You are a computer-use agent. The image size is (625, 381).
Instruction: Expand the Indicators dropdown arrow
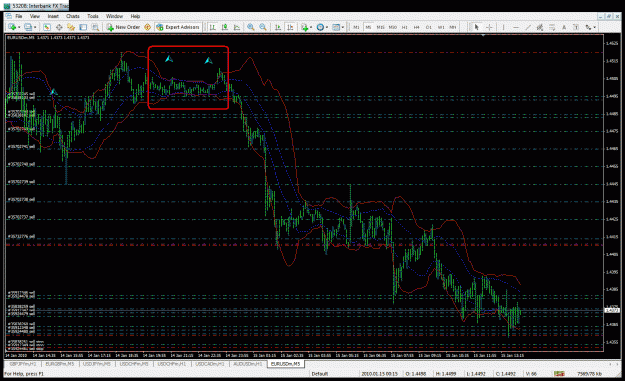pos(311,27)
